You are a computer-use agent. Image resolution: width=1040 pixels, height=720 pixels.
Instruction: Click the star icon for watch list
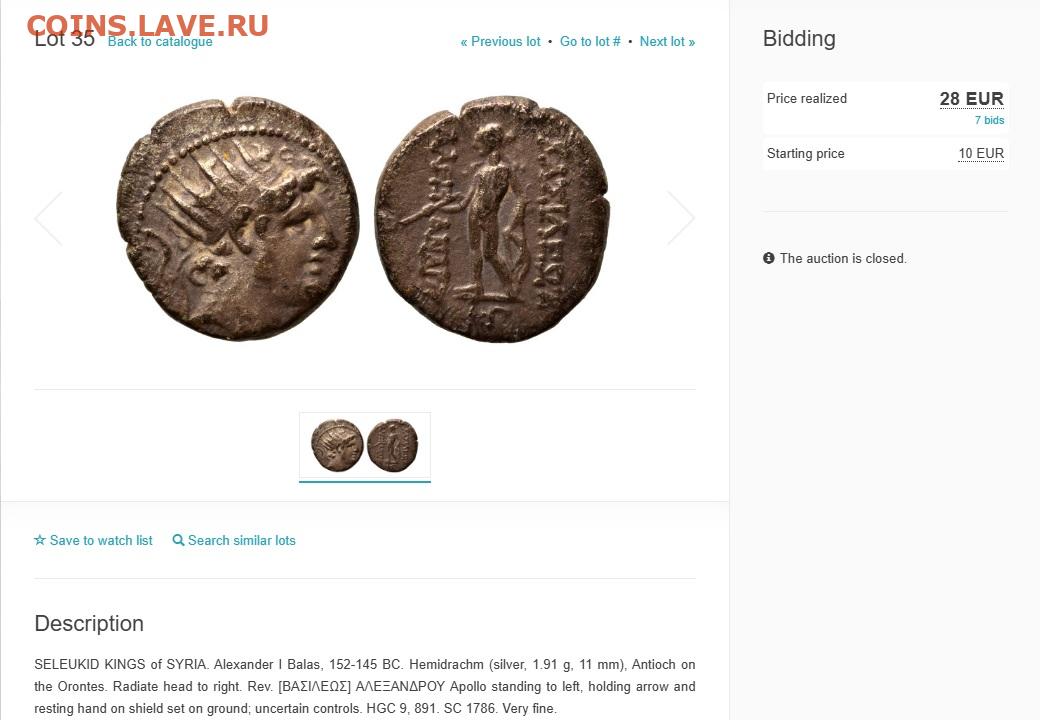(x=40, y=540)
